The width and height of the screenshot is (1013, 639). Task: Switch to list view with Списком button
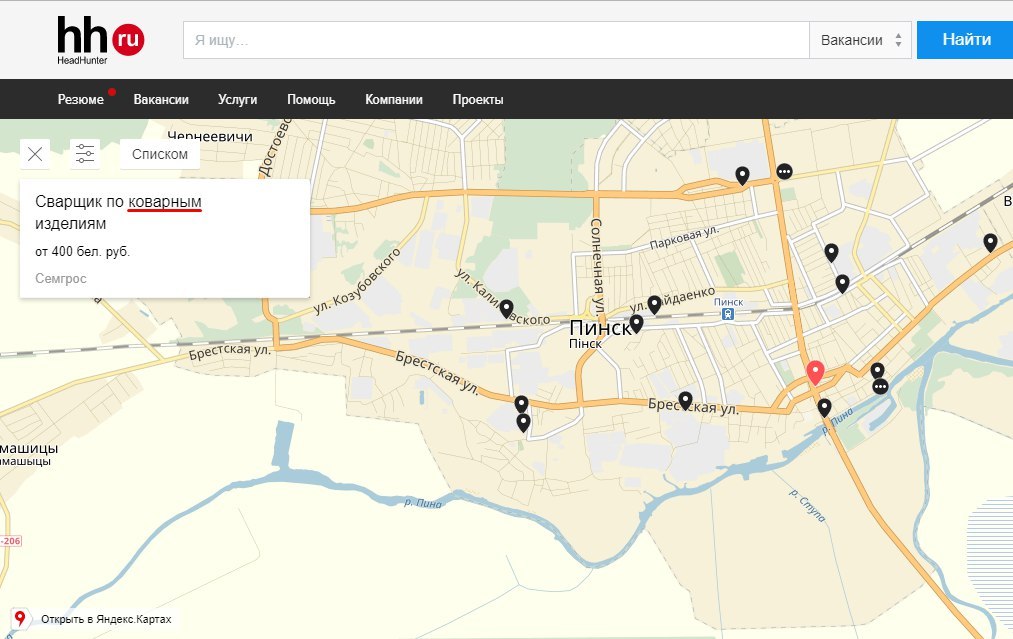pos(160,154)
